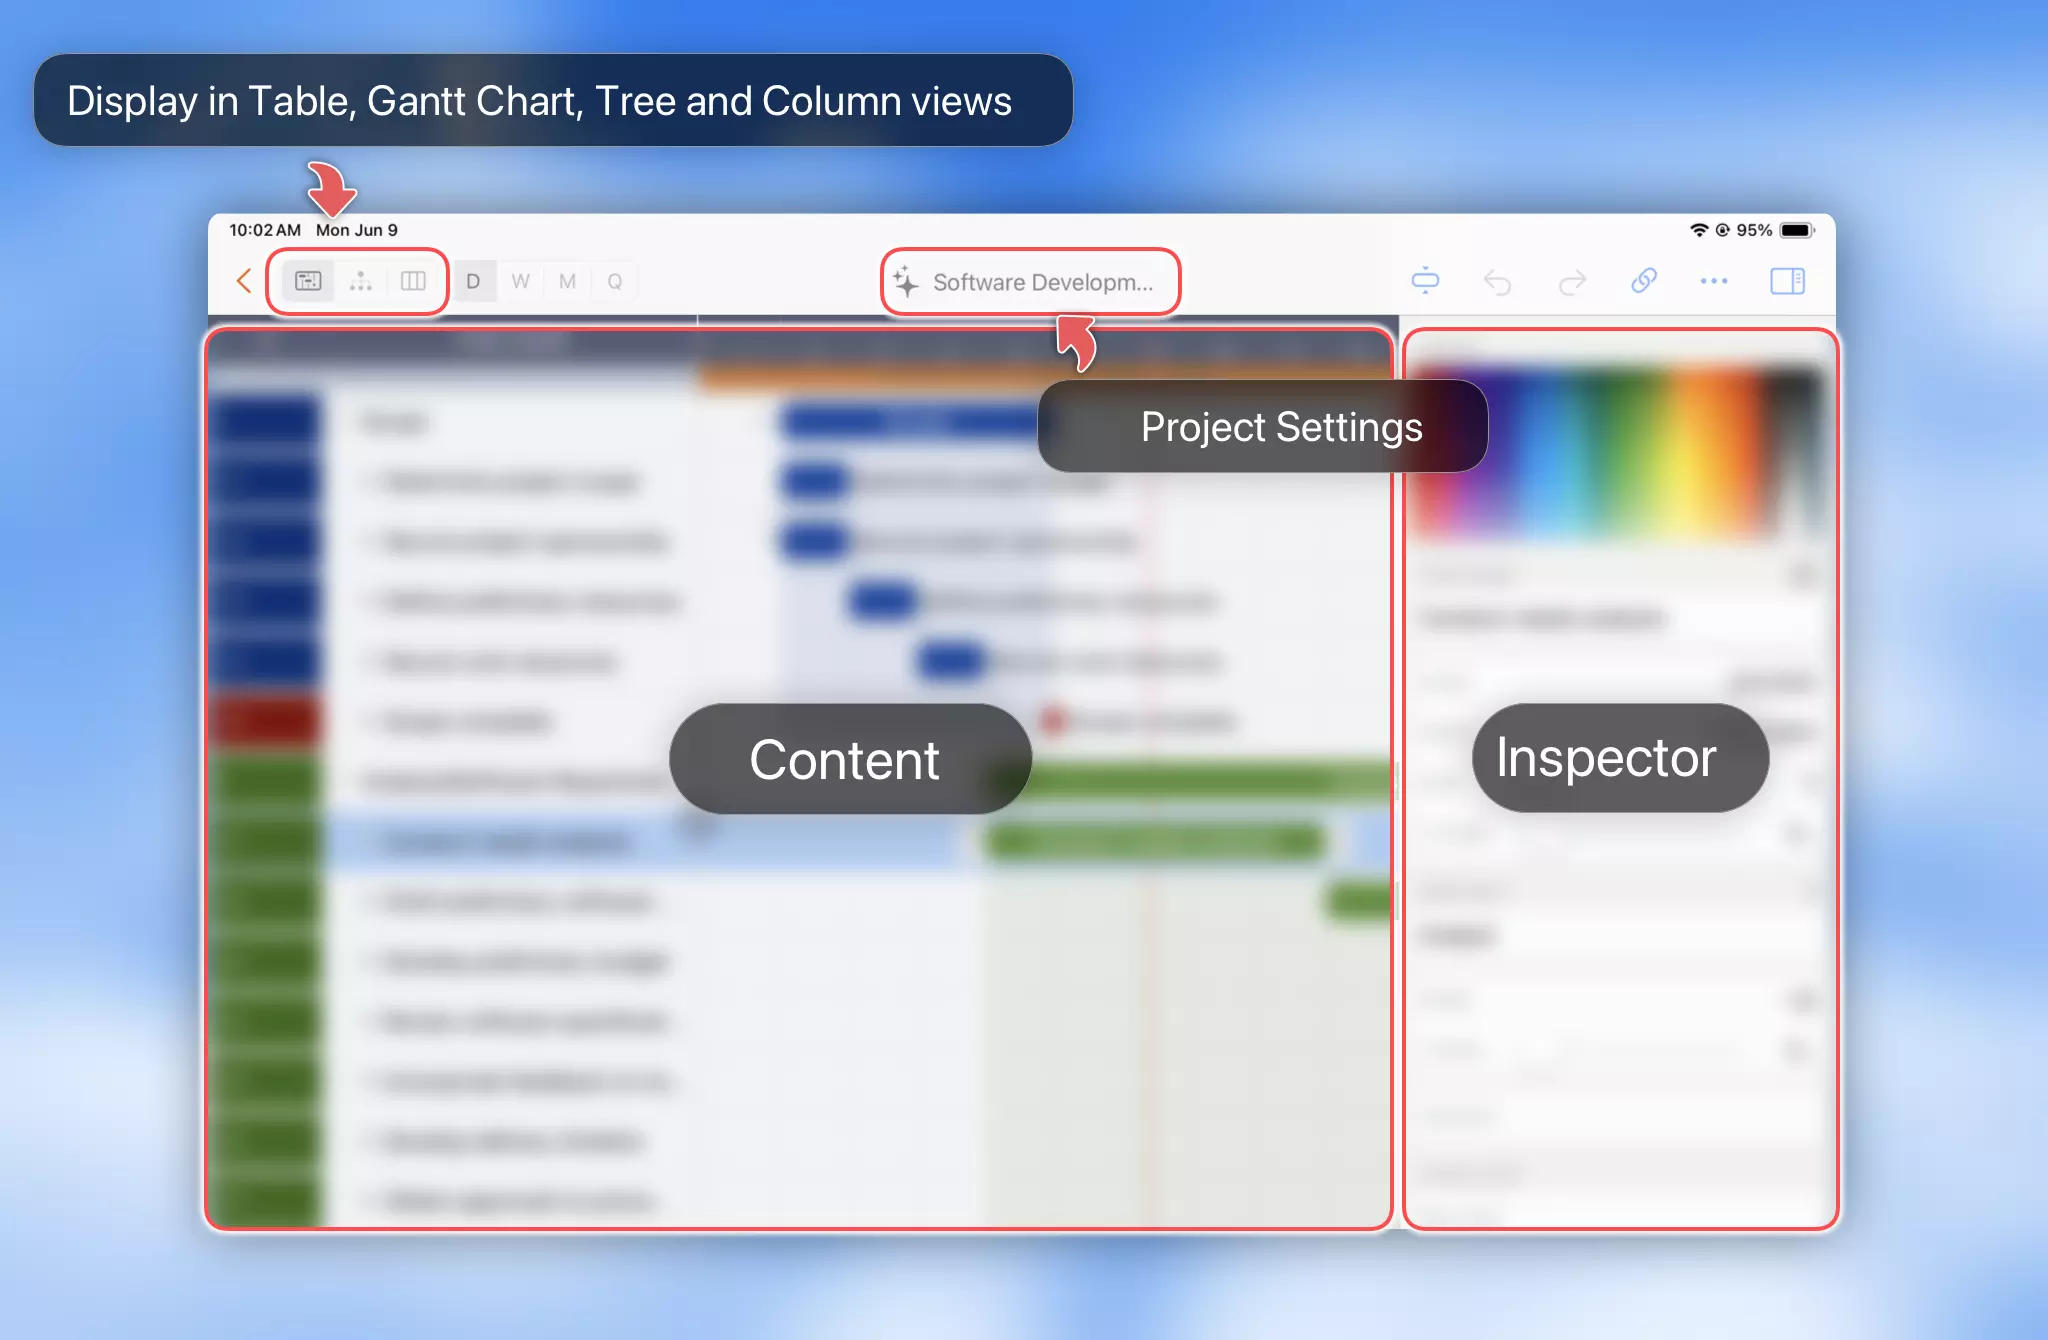This screenshot has width=2048, height=1340.
Task: Click the battery indicator in status bar
Action: [1797, 229]
